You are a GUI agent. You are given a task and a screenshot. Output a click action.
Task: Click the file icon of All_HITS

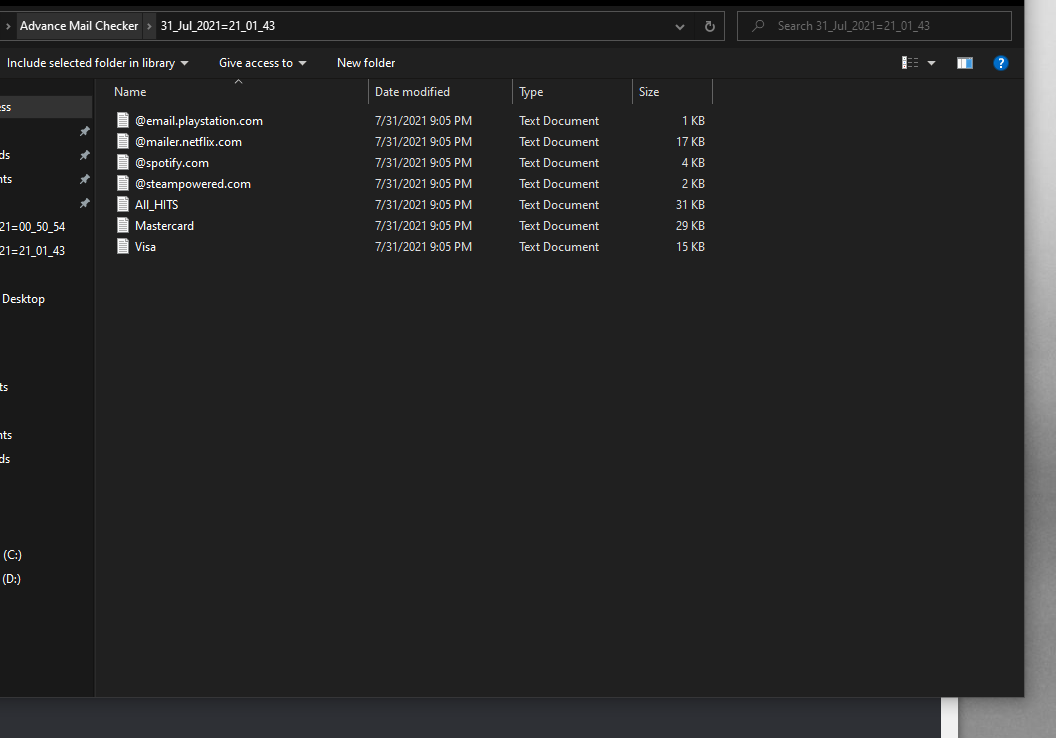(123, 205)
